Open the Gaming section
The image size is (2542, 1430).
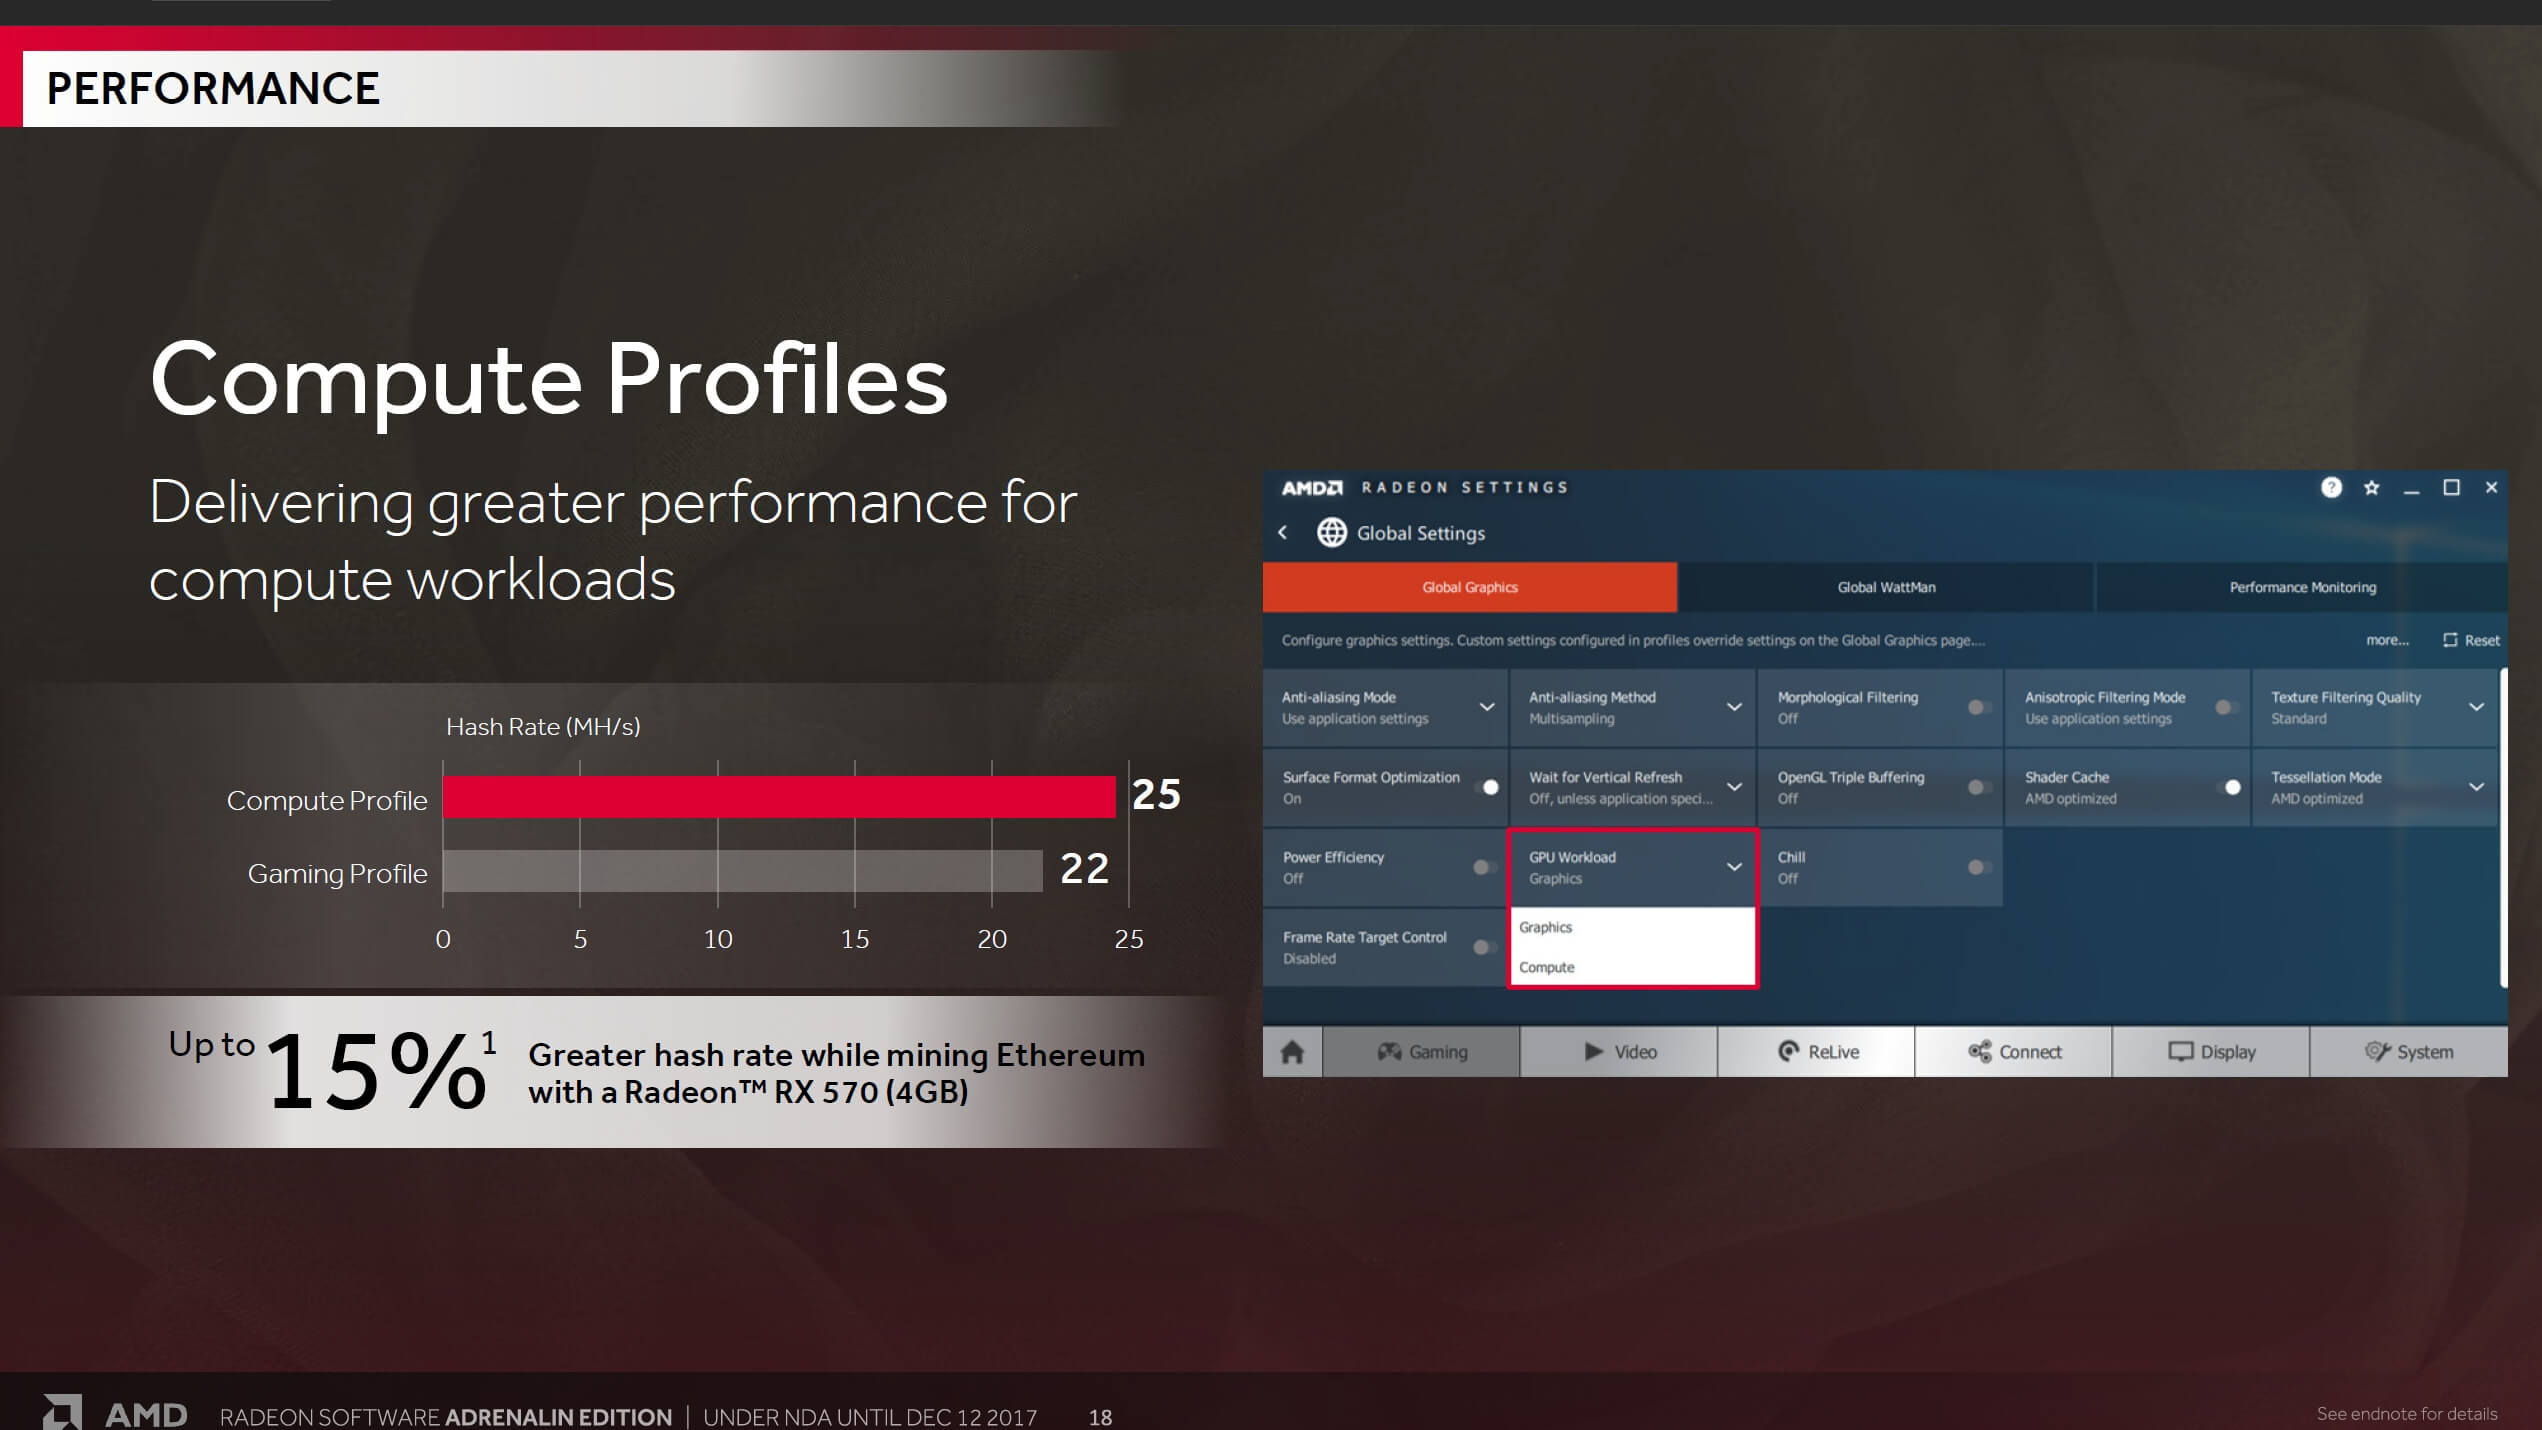(x=1421, y=1051)
